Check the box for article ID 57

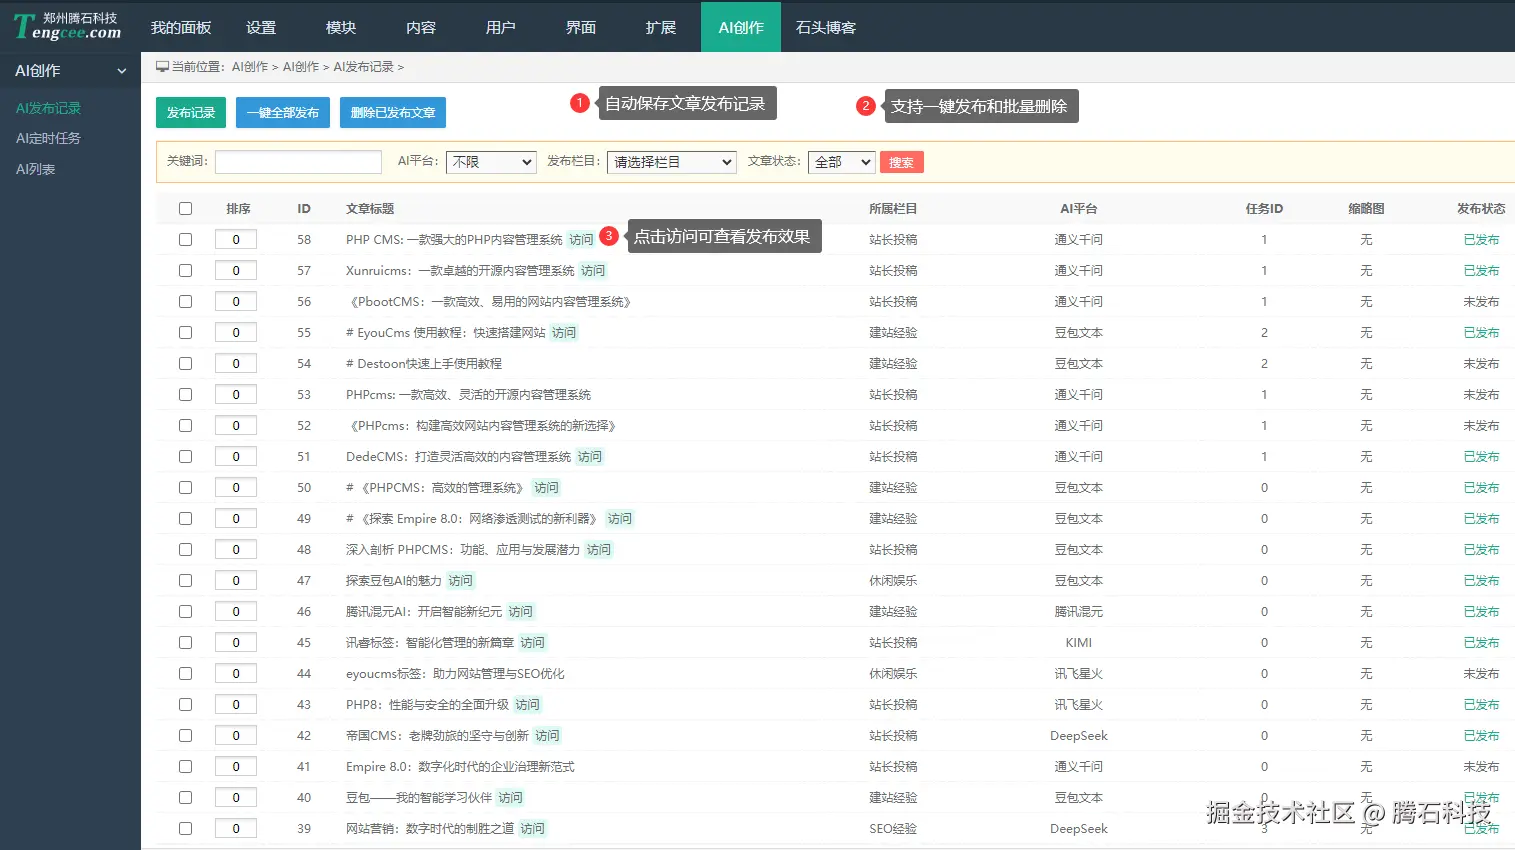(185, 271)
